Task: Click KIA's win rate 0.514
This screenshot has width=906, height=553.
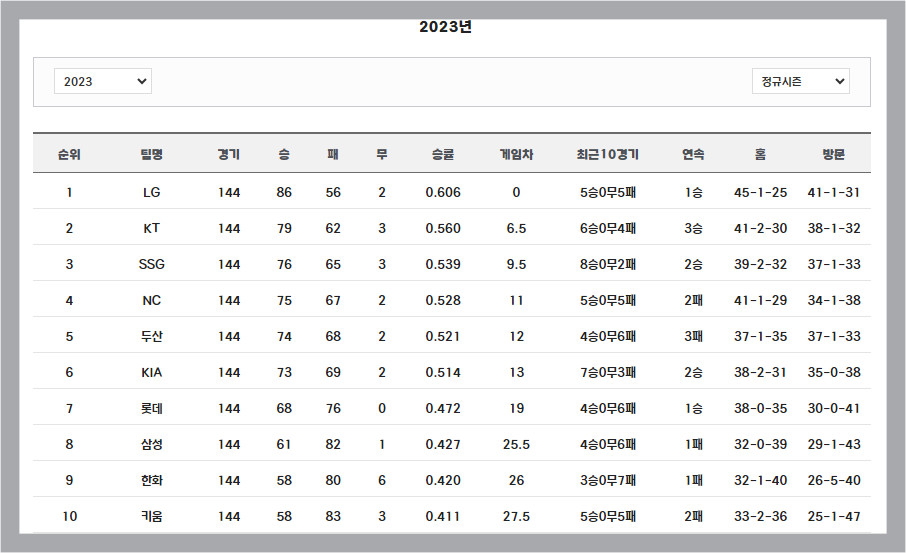Action: tap(443, 373)
